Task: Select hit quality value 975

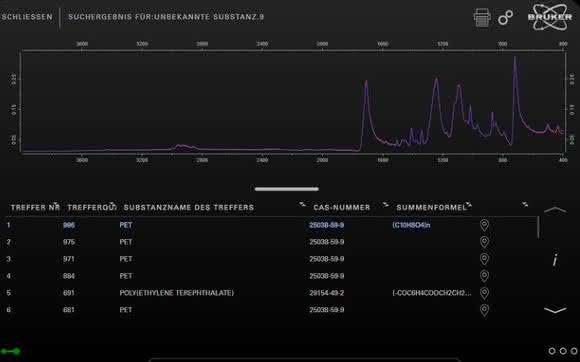Action: 69,242
